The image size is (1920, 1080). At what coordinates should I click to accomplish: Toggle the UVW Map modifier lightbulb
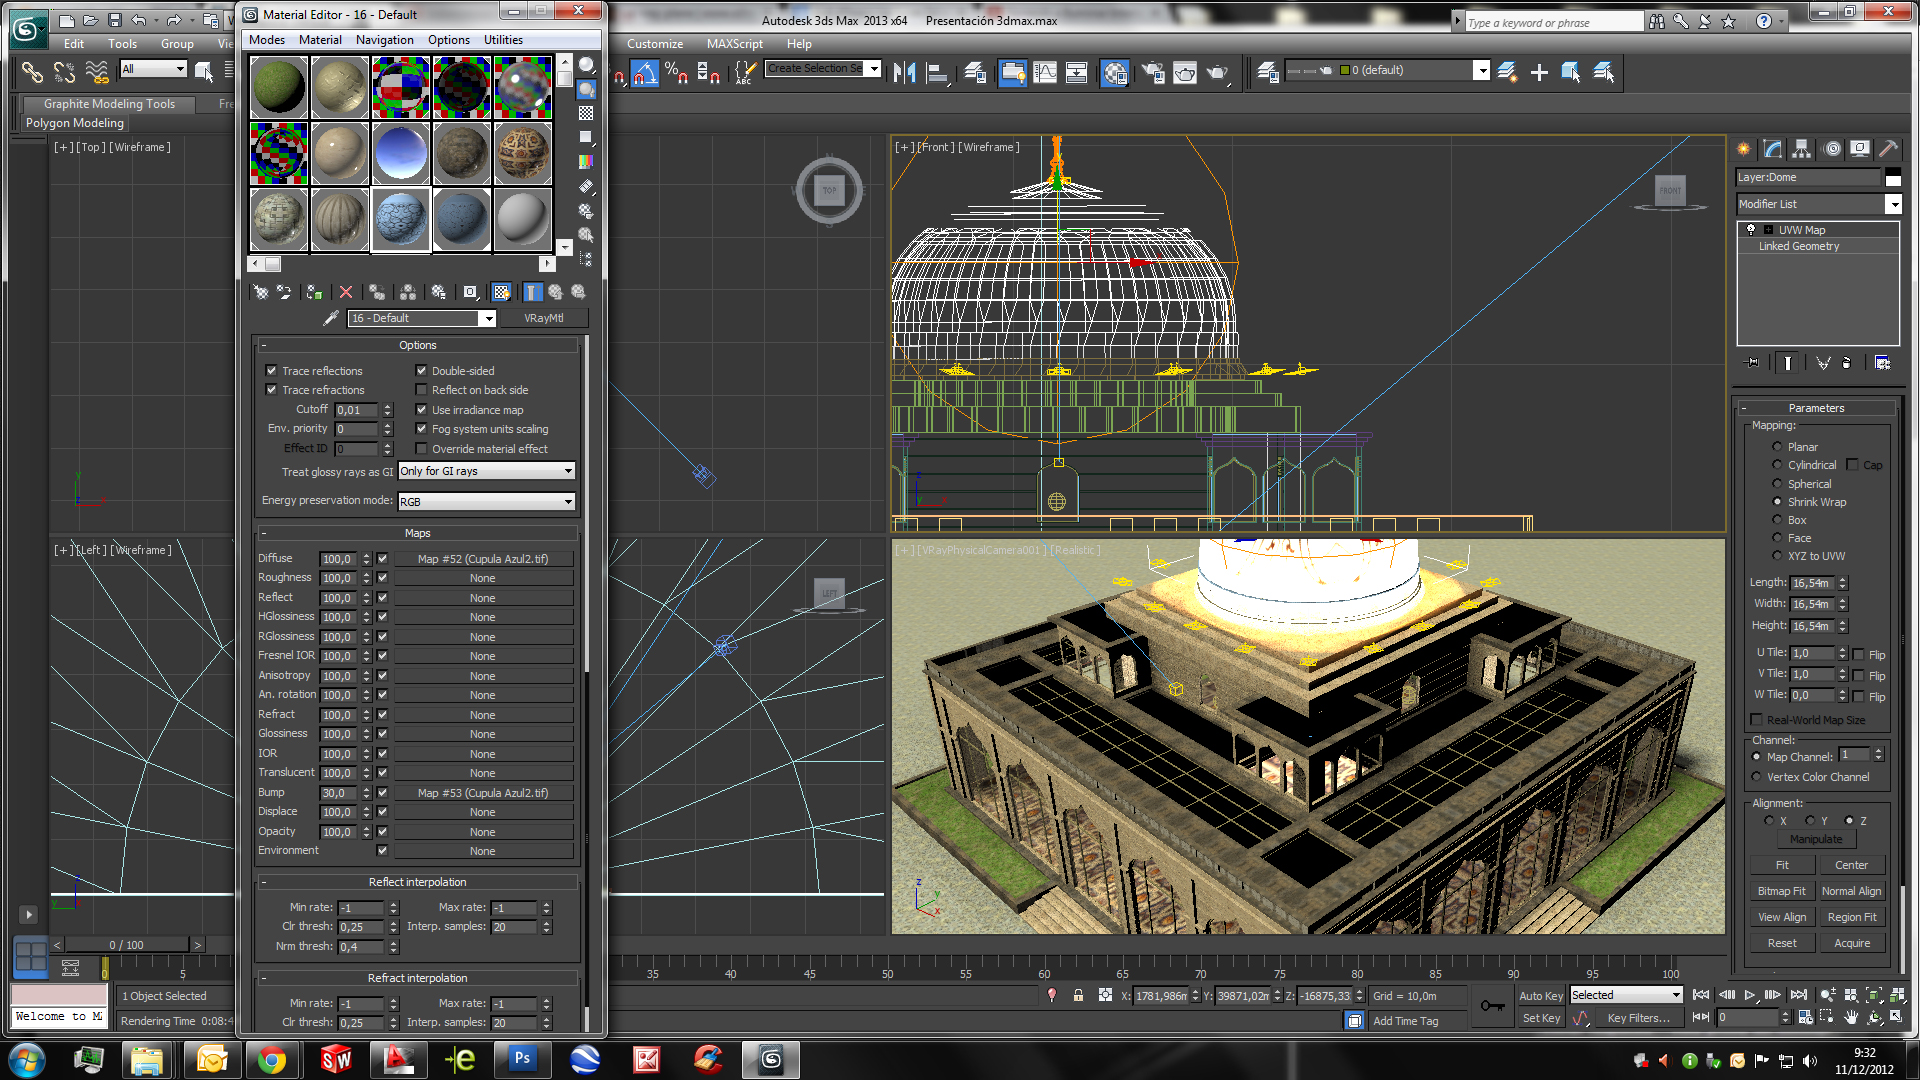(x=1751, y=230)
